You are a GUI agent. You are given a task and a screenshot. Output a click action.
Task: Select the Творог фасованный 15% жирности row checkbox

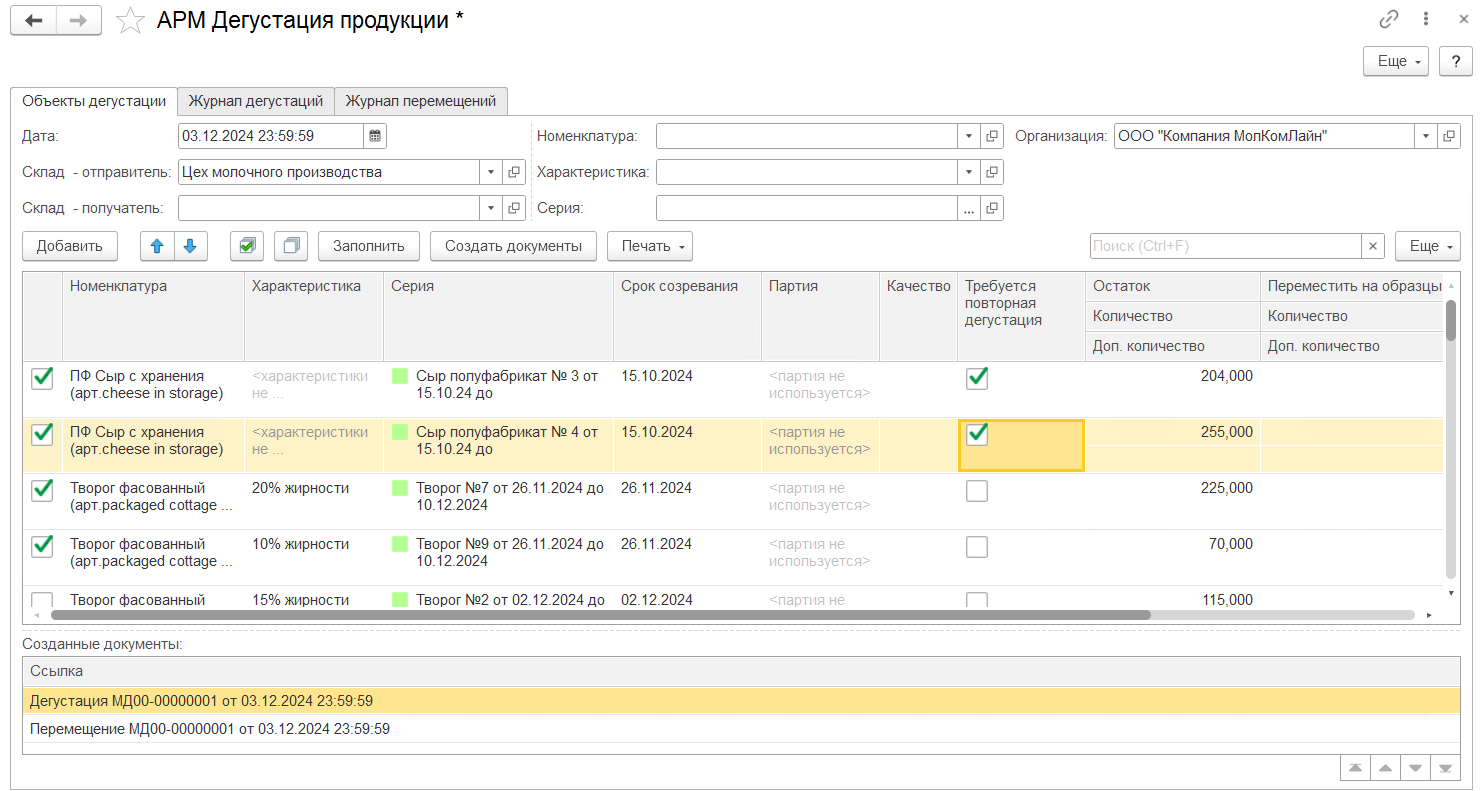(x=42, y=600)
